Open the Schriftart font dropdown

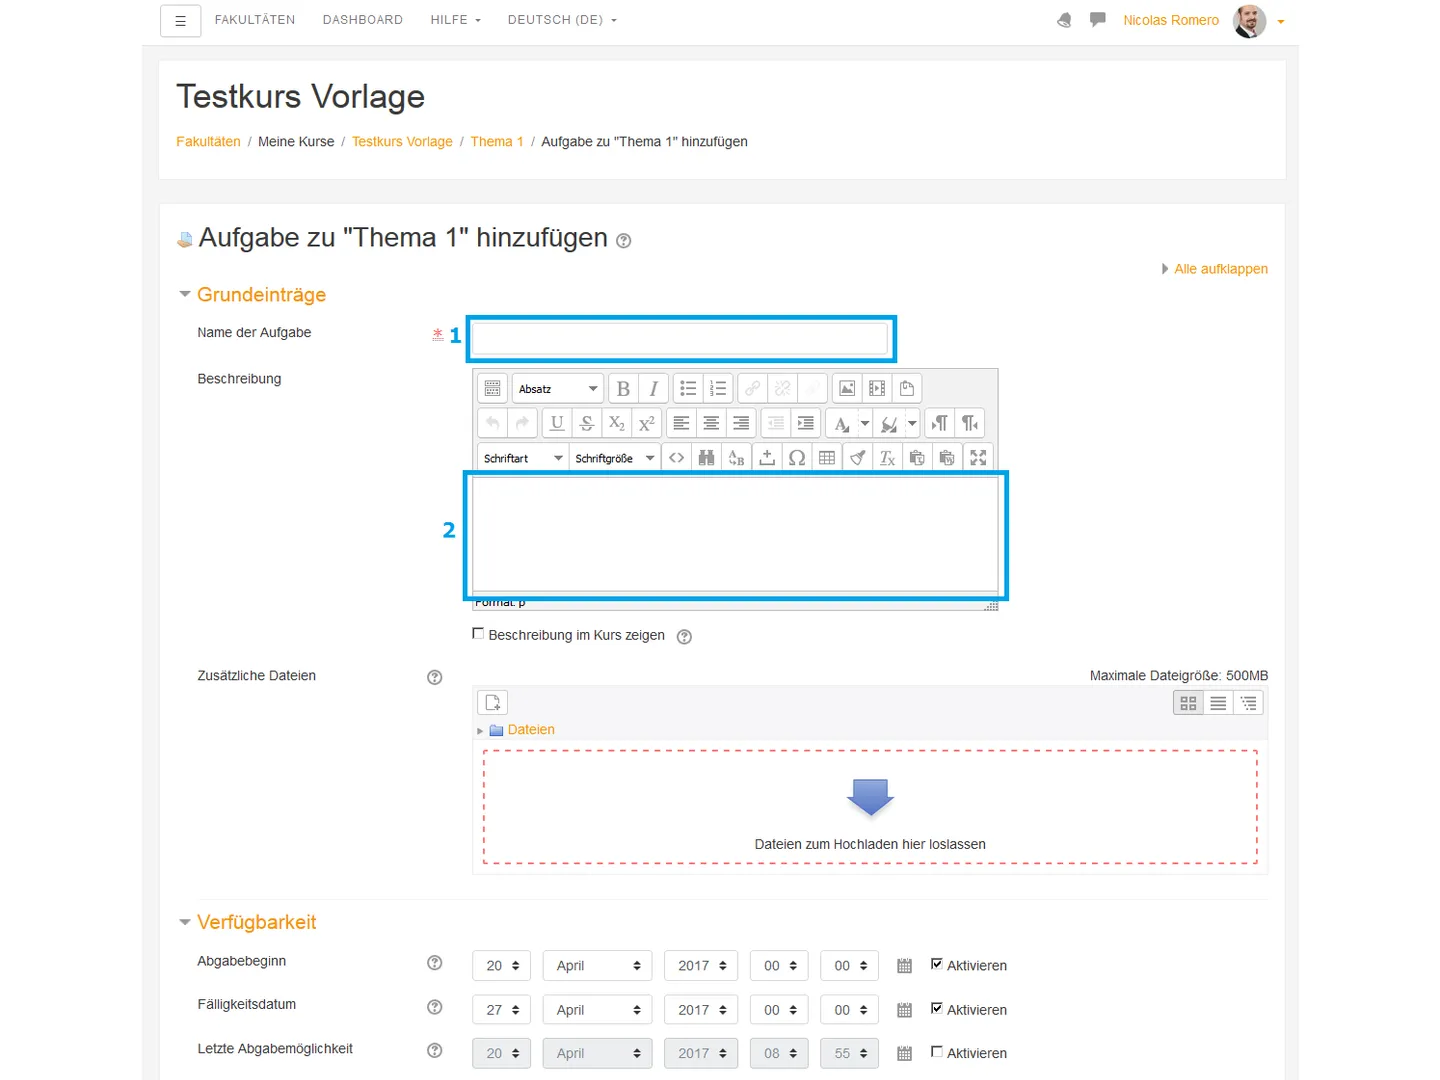click(523, 458)
